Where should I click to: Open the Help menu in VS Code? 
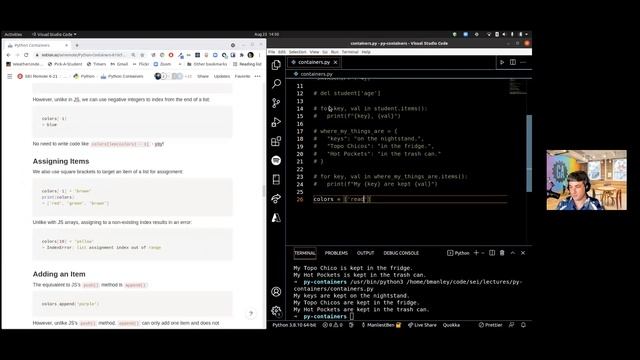pyautogui.click(x=366, y=52)
